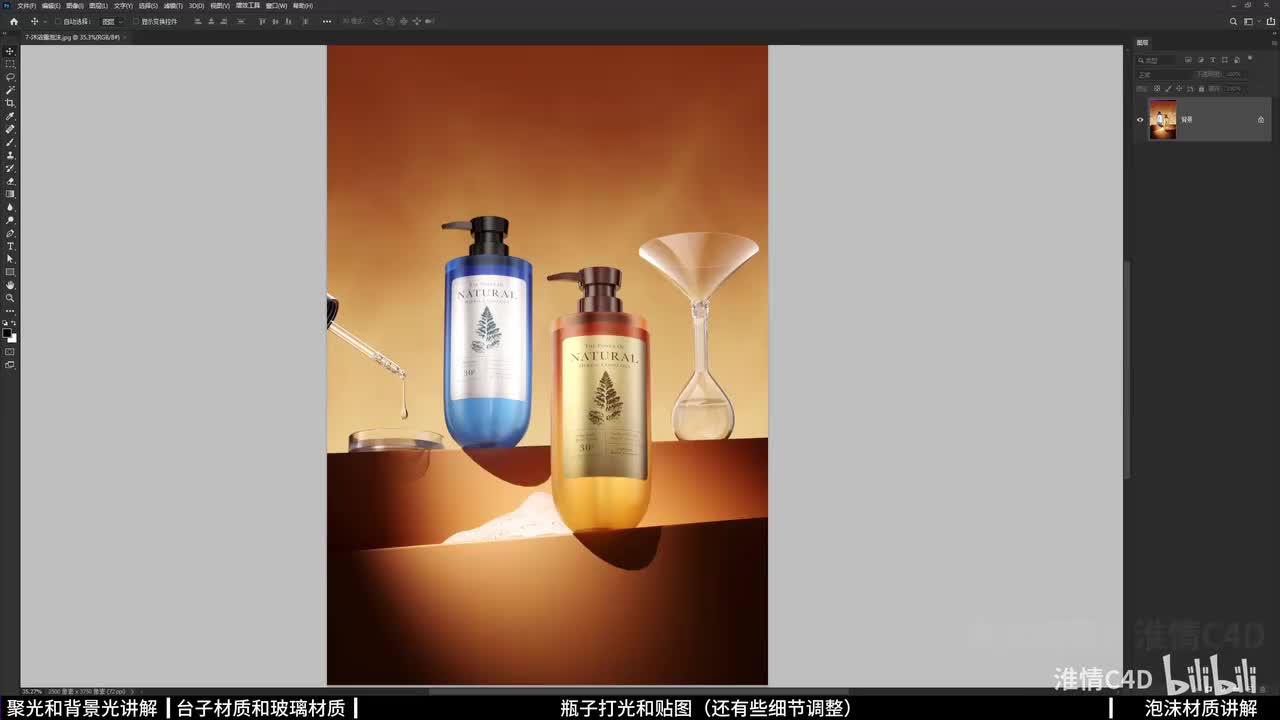This screenshot has width=1280, height=720.
Task: Open the Layers panel menu
Action: point(1273,43)
